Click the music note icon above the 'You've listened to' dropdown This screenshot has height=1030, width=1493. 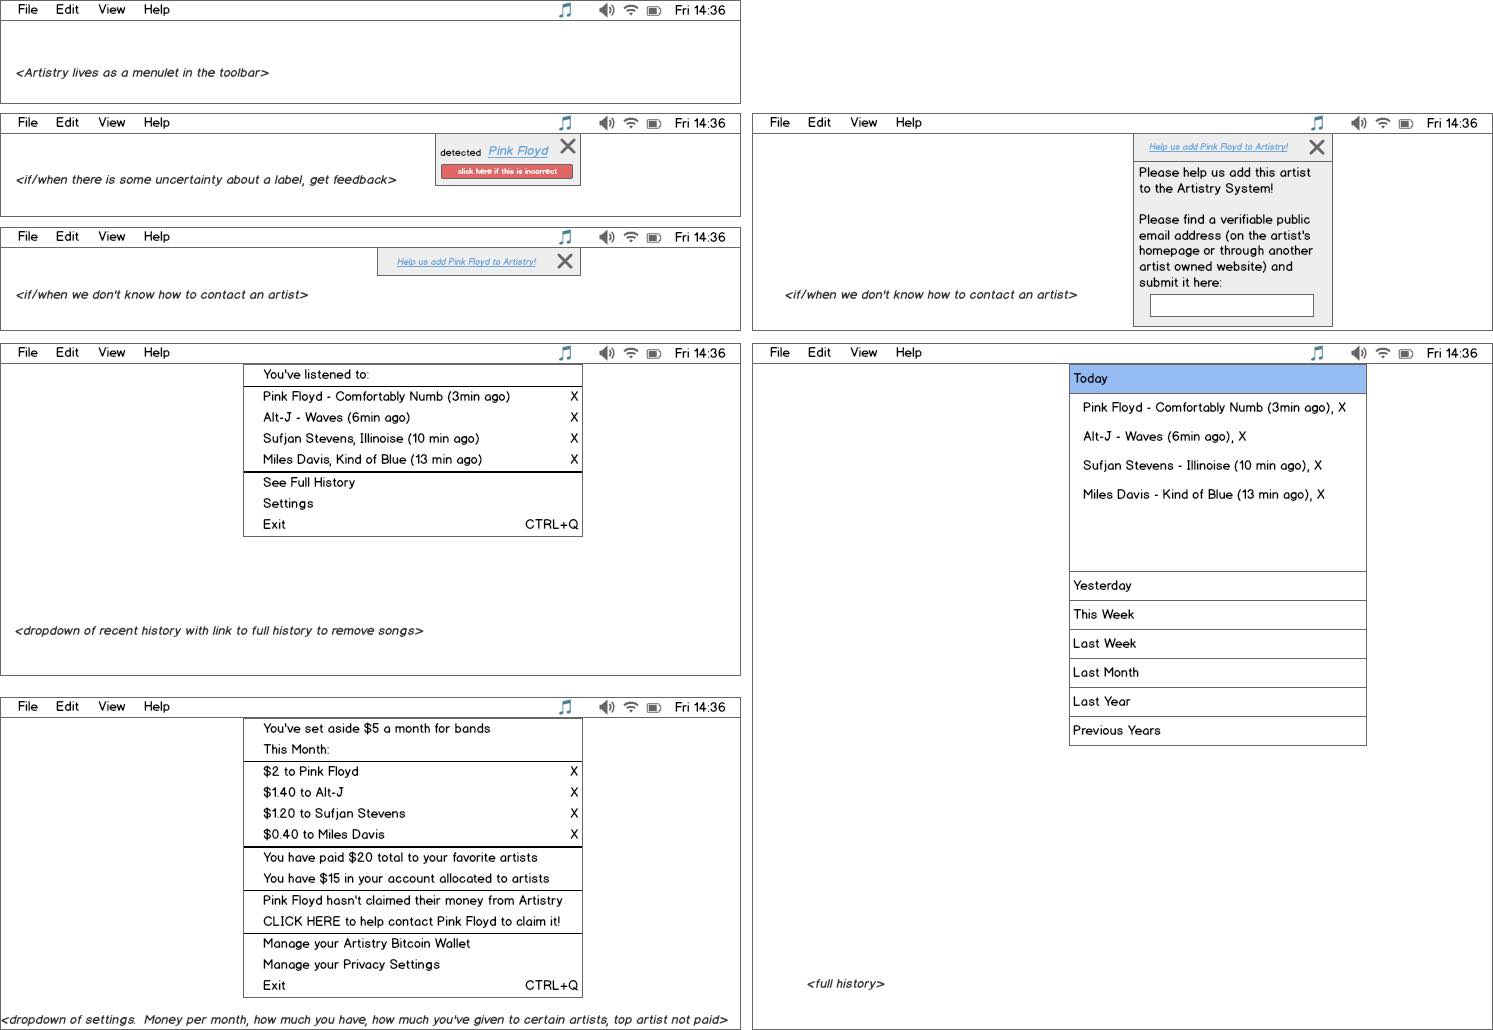coord(565,353)
